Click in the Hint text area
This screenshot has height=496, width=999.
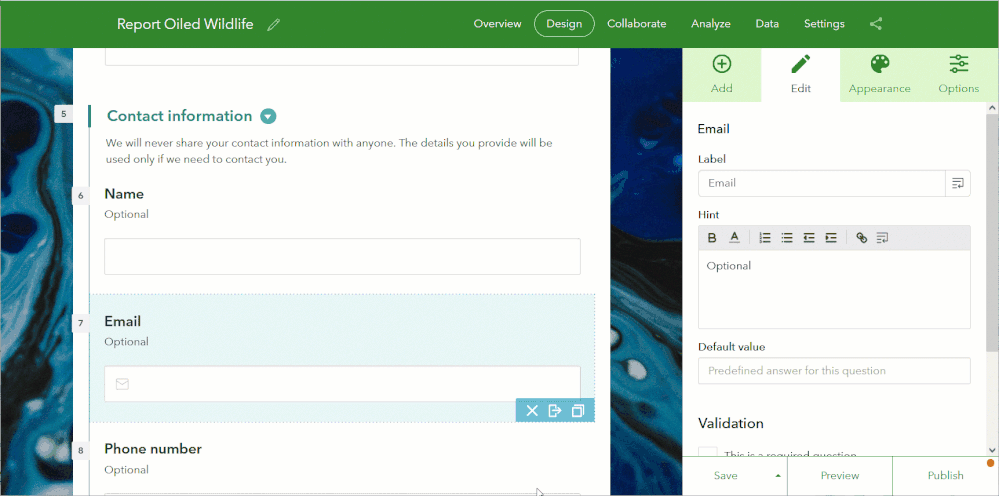pos(835,289)
